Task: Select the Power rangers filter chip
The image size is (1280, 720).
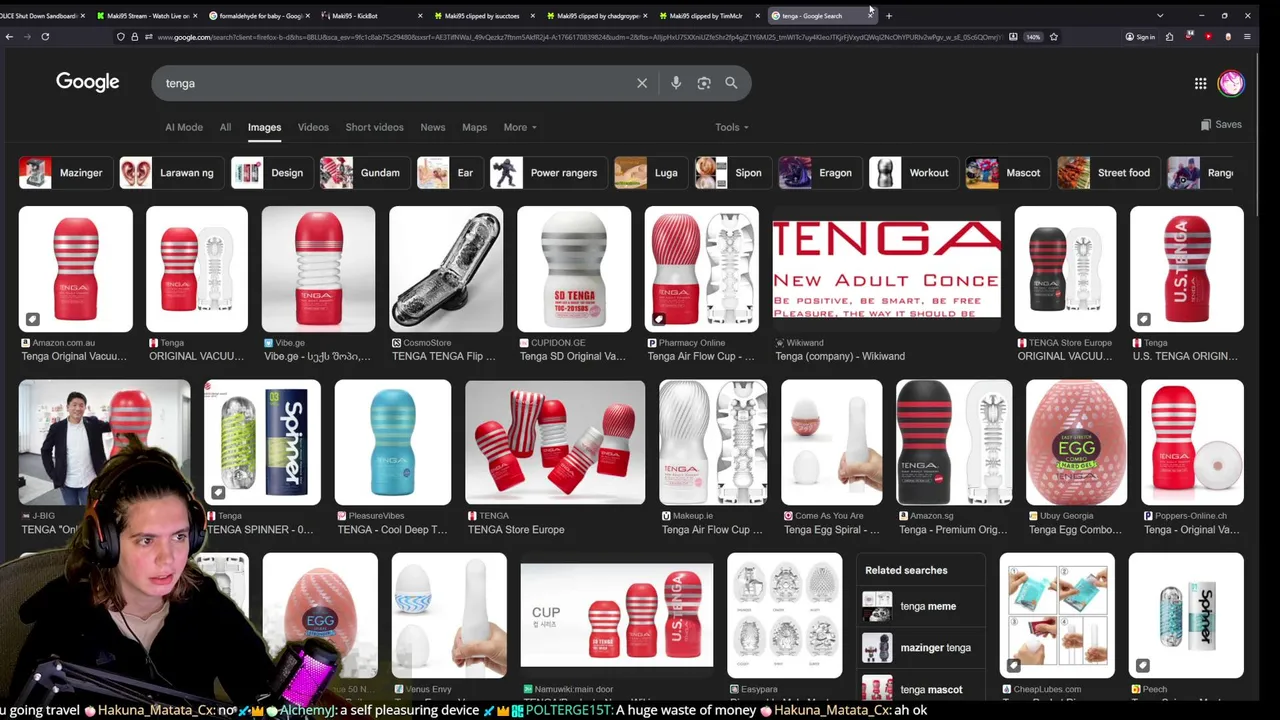Action: (x=547, y=173)
